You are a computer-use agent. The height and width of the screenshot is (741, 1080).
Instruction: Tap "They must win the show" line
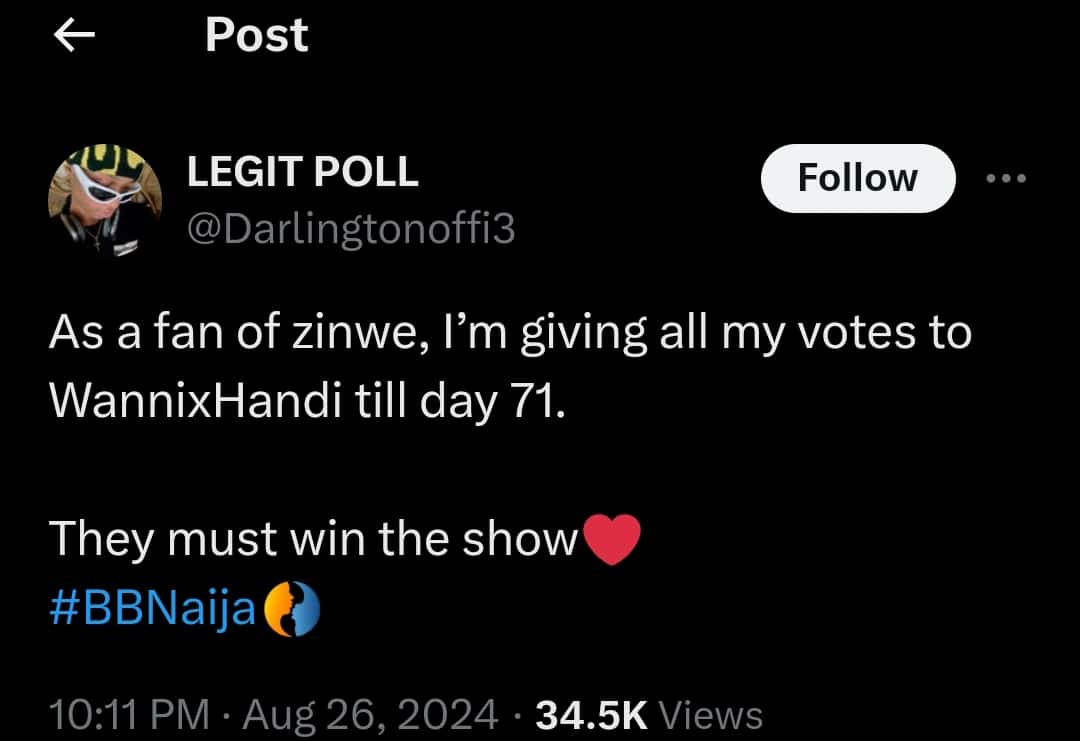pos(313,541)
